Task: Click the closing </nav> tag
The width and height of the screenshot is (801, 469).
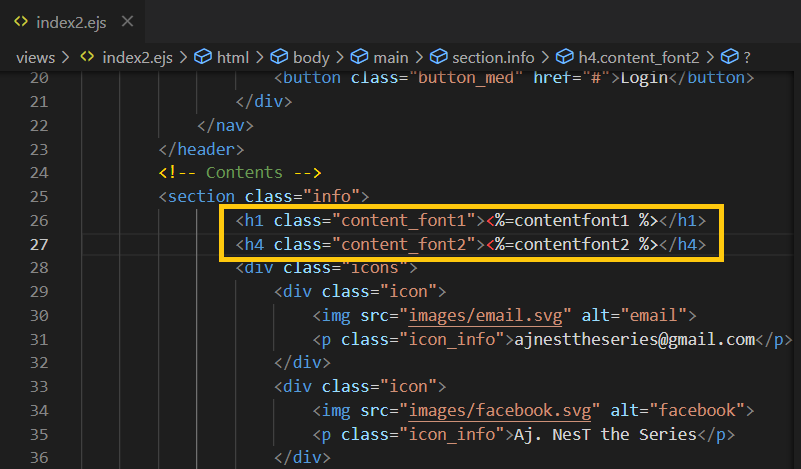Action: pos(225,125)
